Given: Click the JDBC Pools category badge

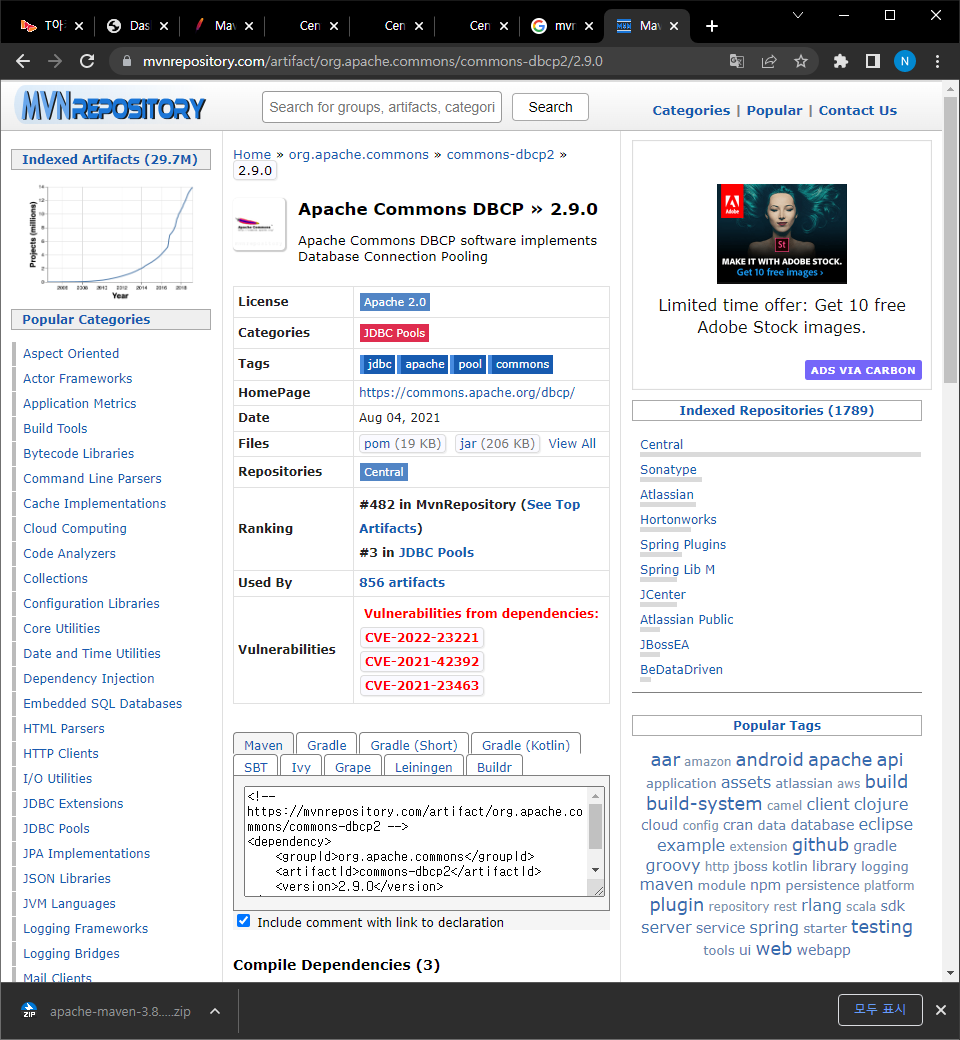Looking at the screenshot, I should point(394,333).
